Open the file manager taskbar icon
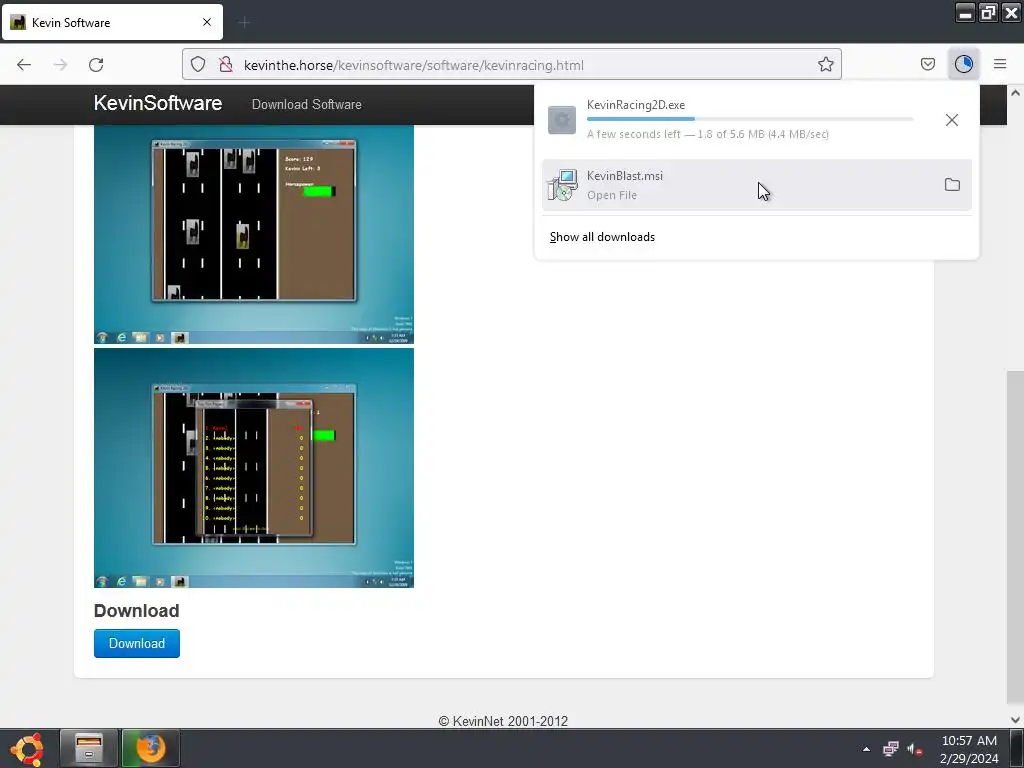Viewport: 1024px width, 768px height. 89,748
